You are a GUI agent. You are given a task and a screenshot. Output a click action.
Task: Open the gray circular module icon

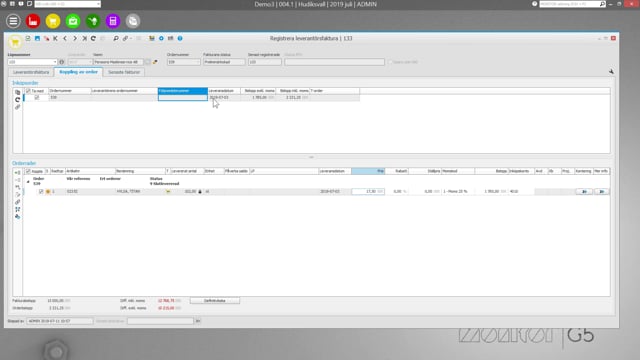click(133, 21)
